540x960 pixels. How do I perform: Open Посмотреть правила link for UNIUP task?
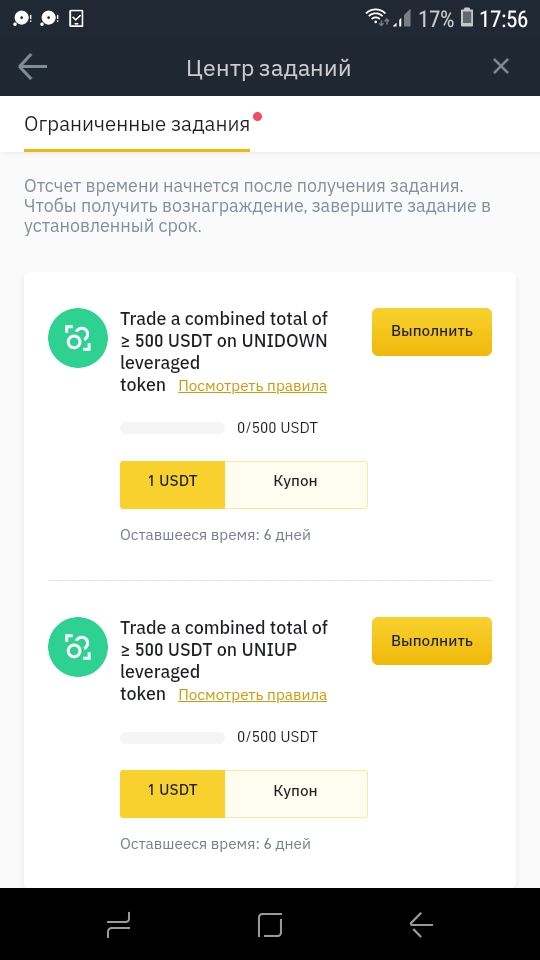tap(252, 696)
